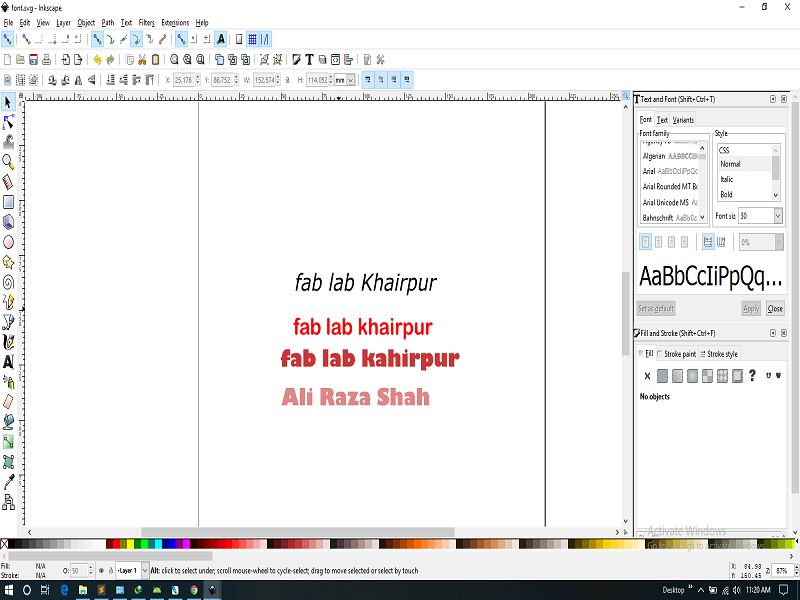Select the Calligraphy pen tool
The image size is (800, 600).
click(8, 342)
